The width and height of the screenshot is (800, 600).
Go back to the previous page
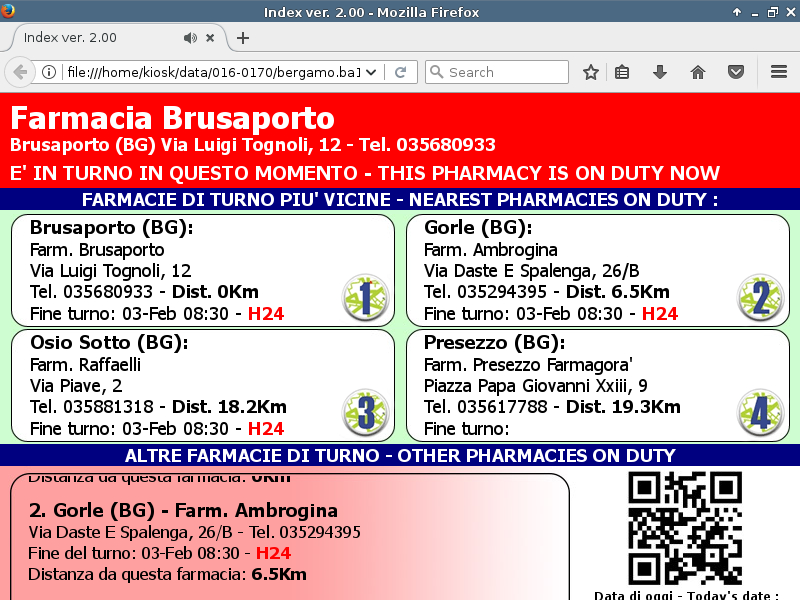point(19,72)
